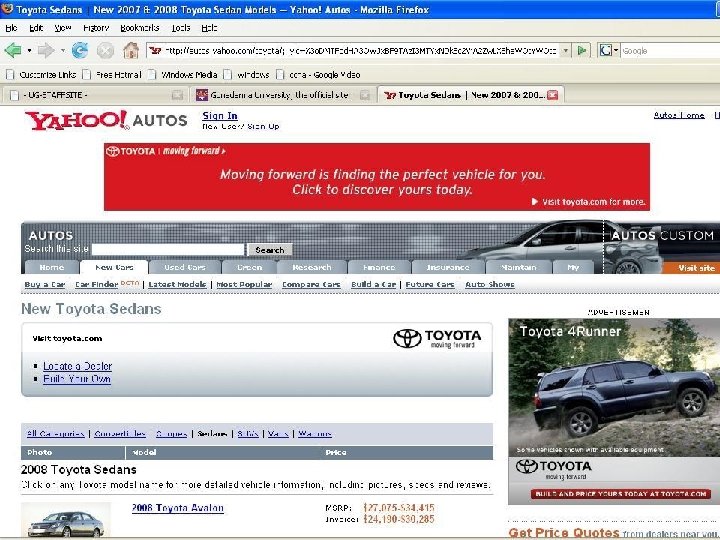Open the Free Hotmail bookmark
This screenshot has height=540, width=720.
(112, 74)
